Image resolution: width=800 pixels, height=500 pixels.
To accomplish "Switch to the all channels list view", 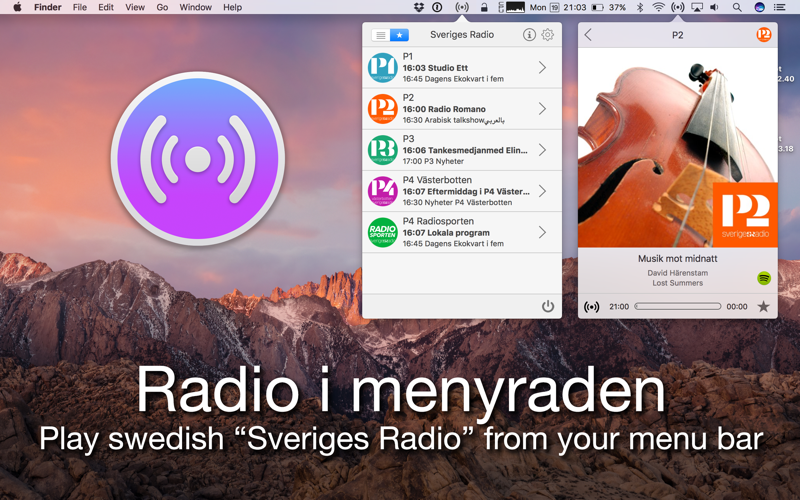I will (381, 35).
